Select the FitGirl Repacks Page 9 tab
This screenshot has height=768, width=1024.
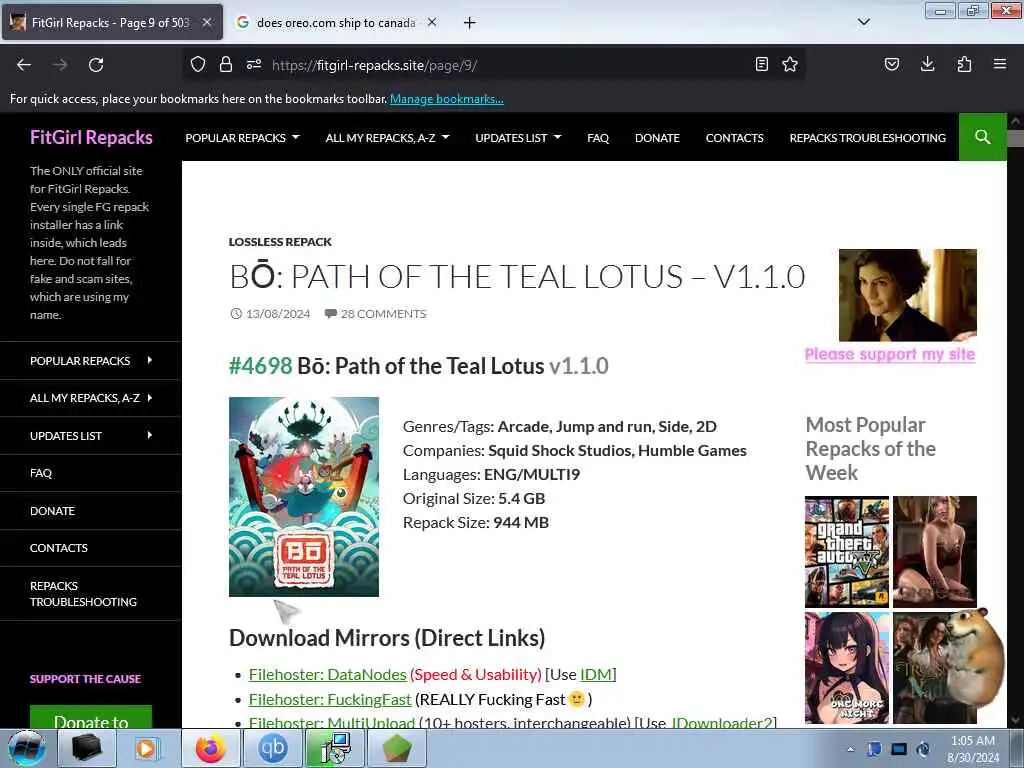click(x=112, y=23)
